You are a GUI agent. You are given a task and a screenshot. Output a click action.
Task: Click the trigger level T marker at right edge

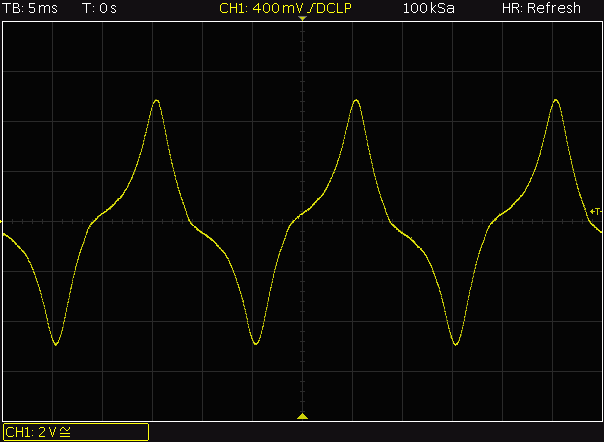coord(596,212)
